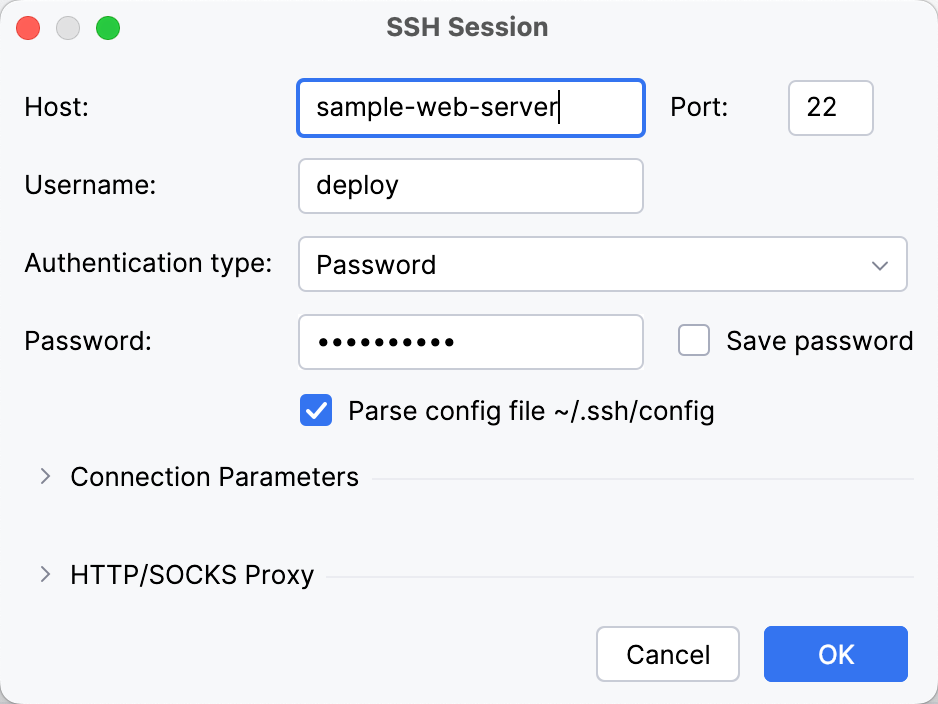The height and width of the screenshot is (704, 938).
Task: Click the disclosure triangle beside HTTP/SOCKS Proxy
Action: click(x=44, y=575)
